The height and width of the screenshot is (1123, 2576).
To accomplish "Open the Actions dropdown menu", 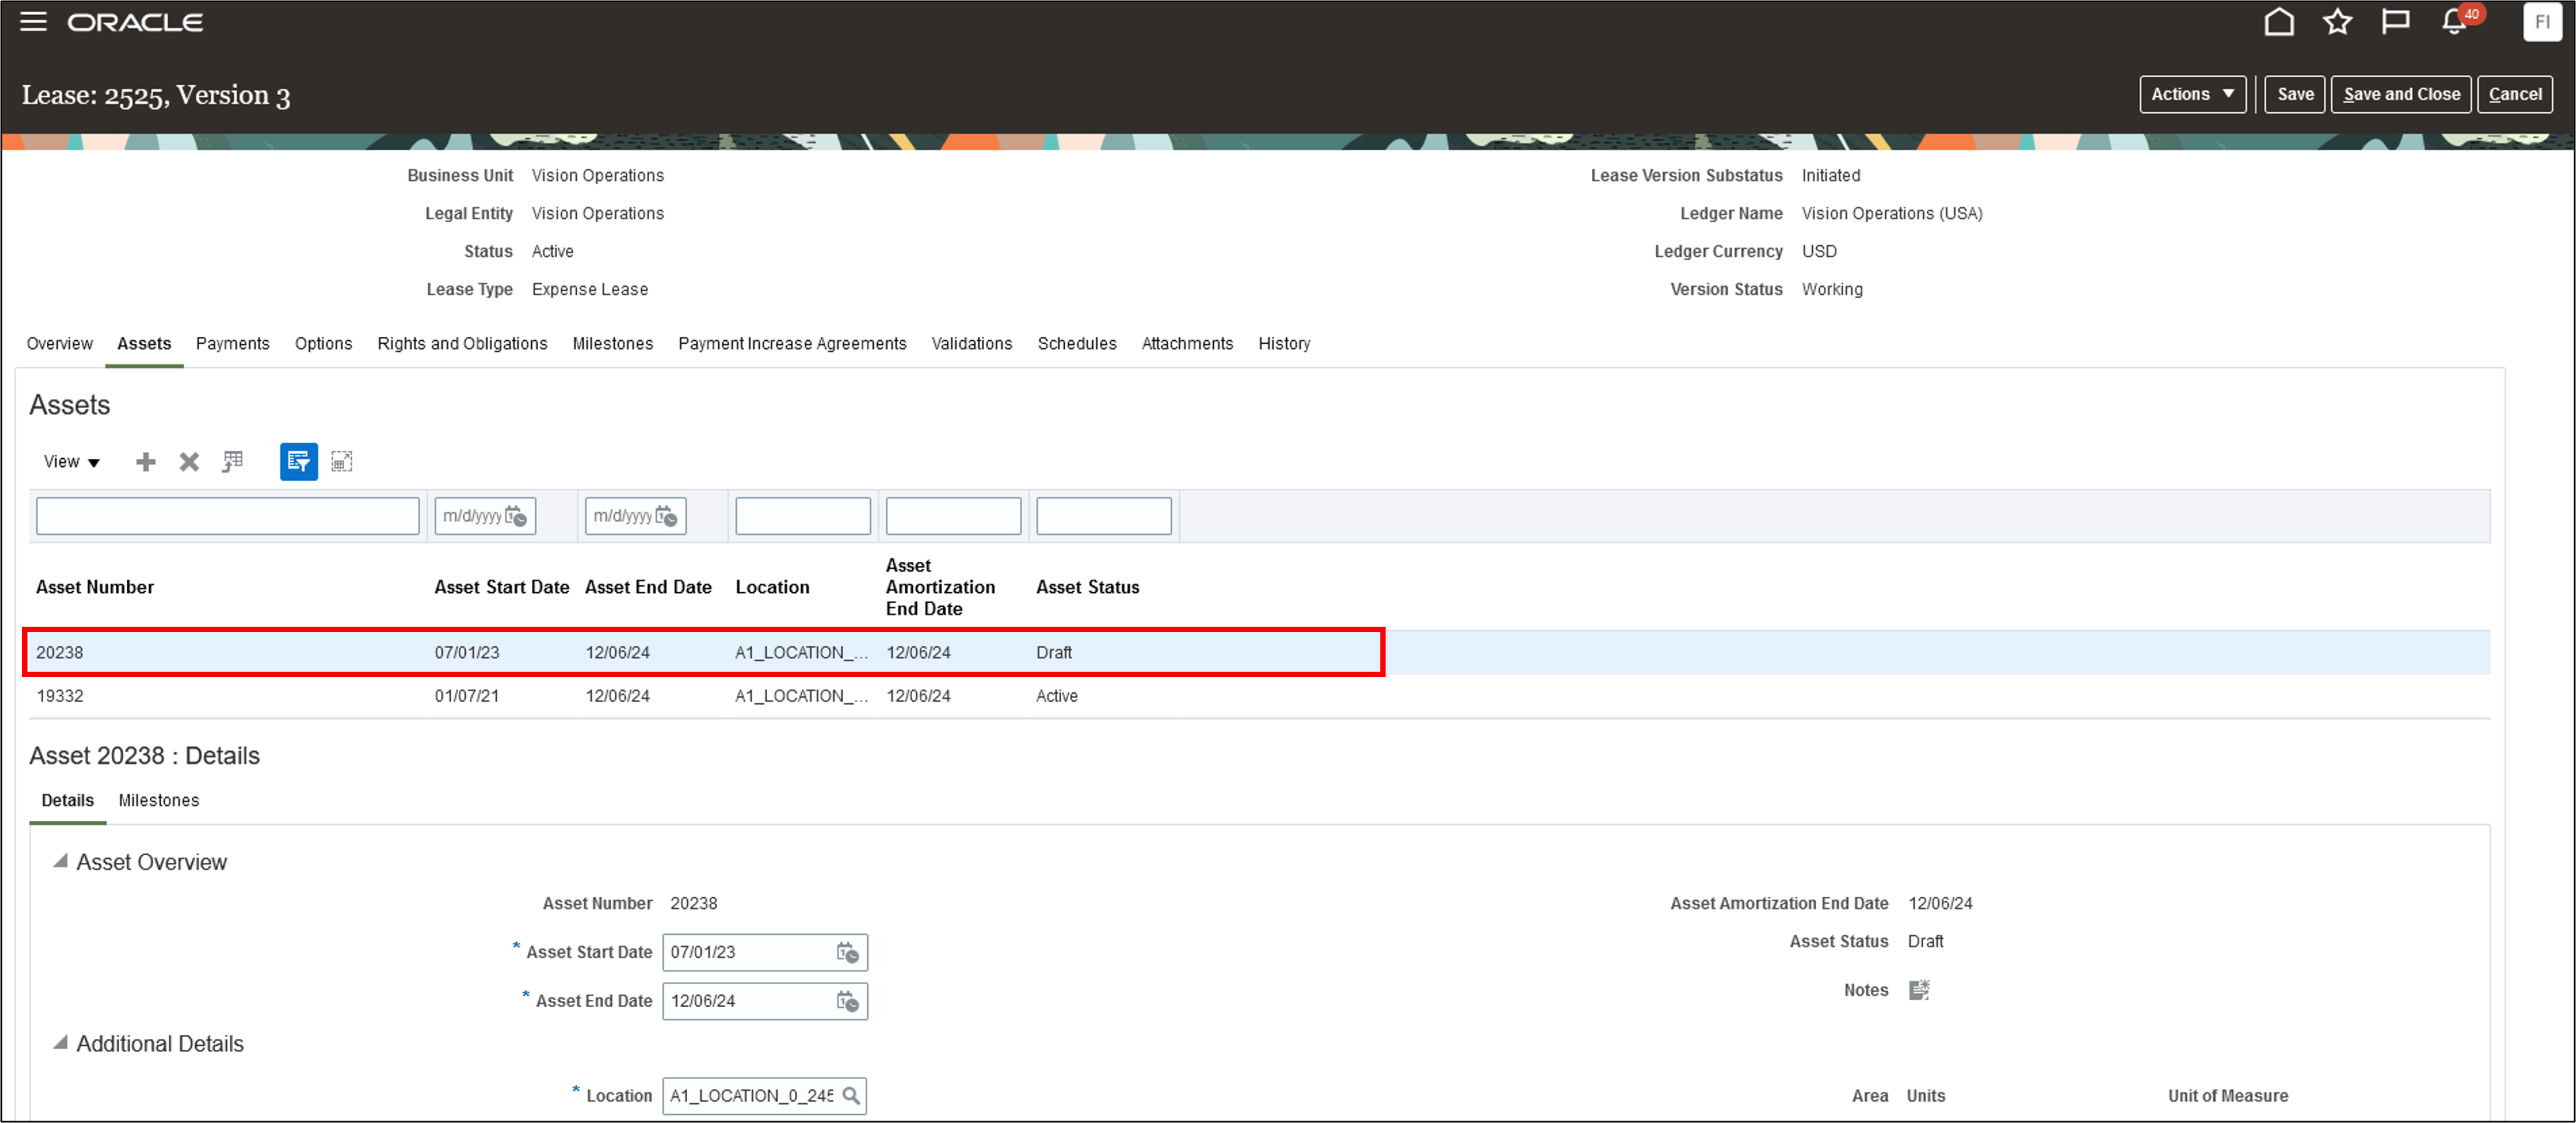I will [2192, 94].
